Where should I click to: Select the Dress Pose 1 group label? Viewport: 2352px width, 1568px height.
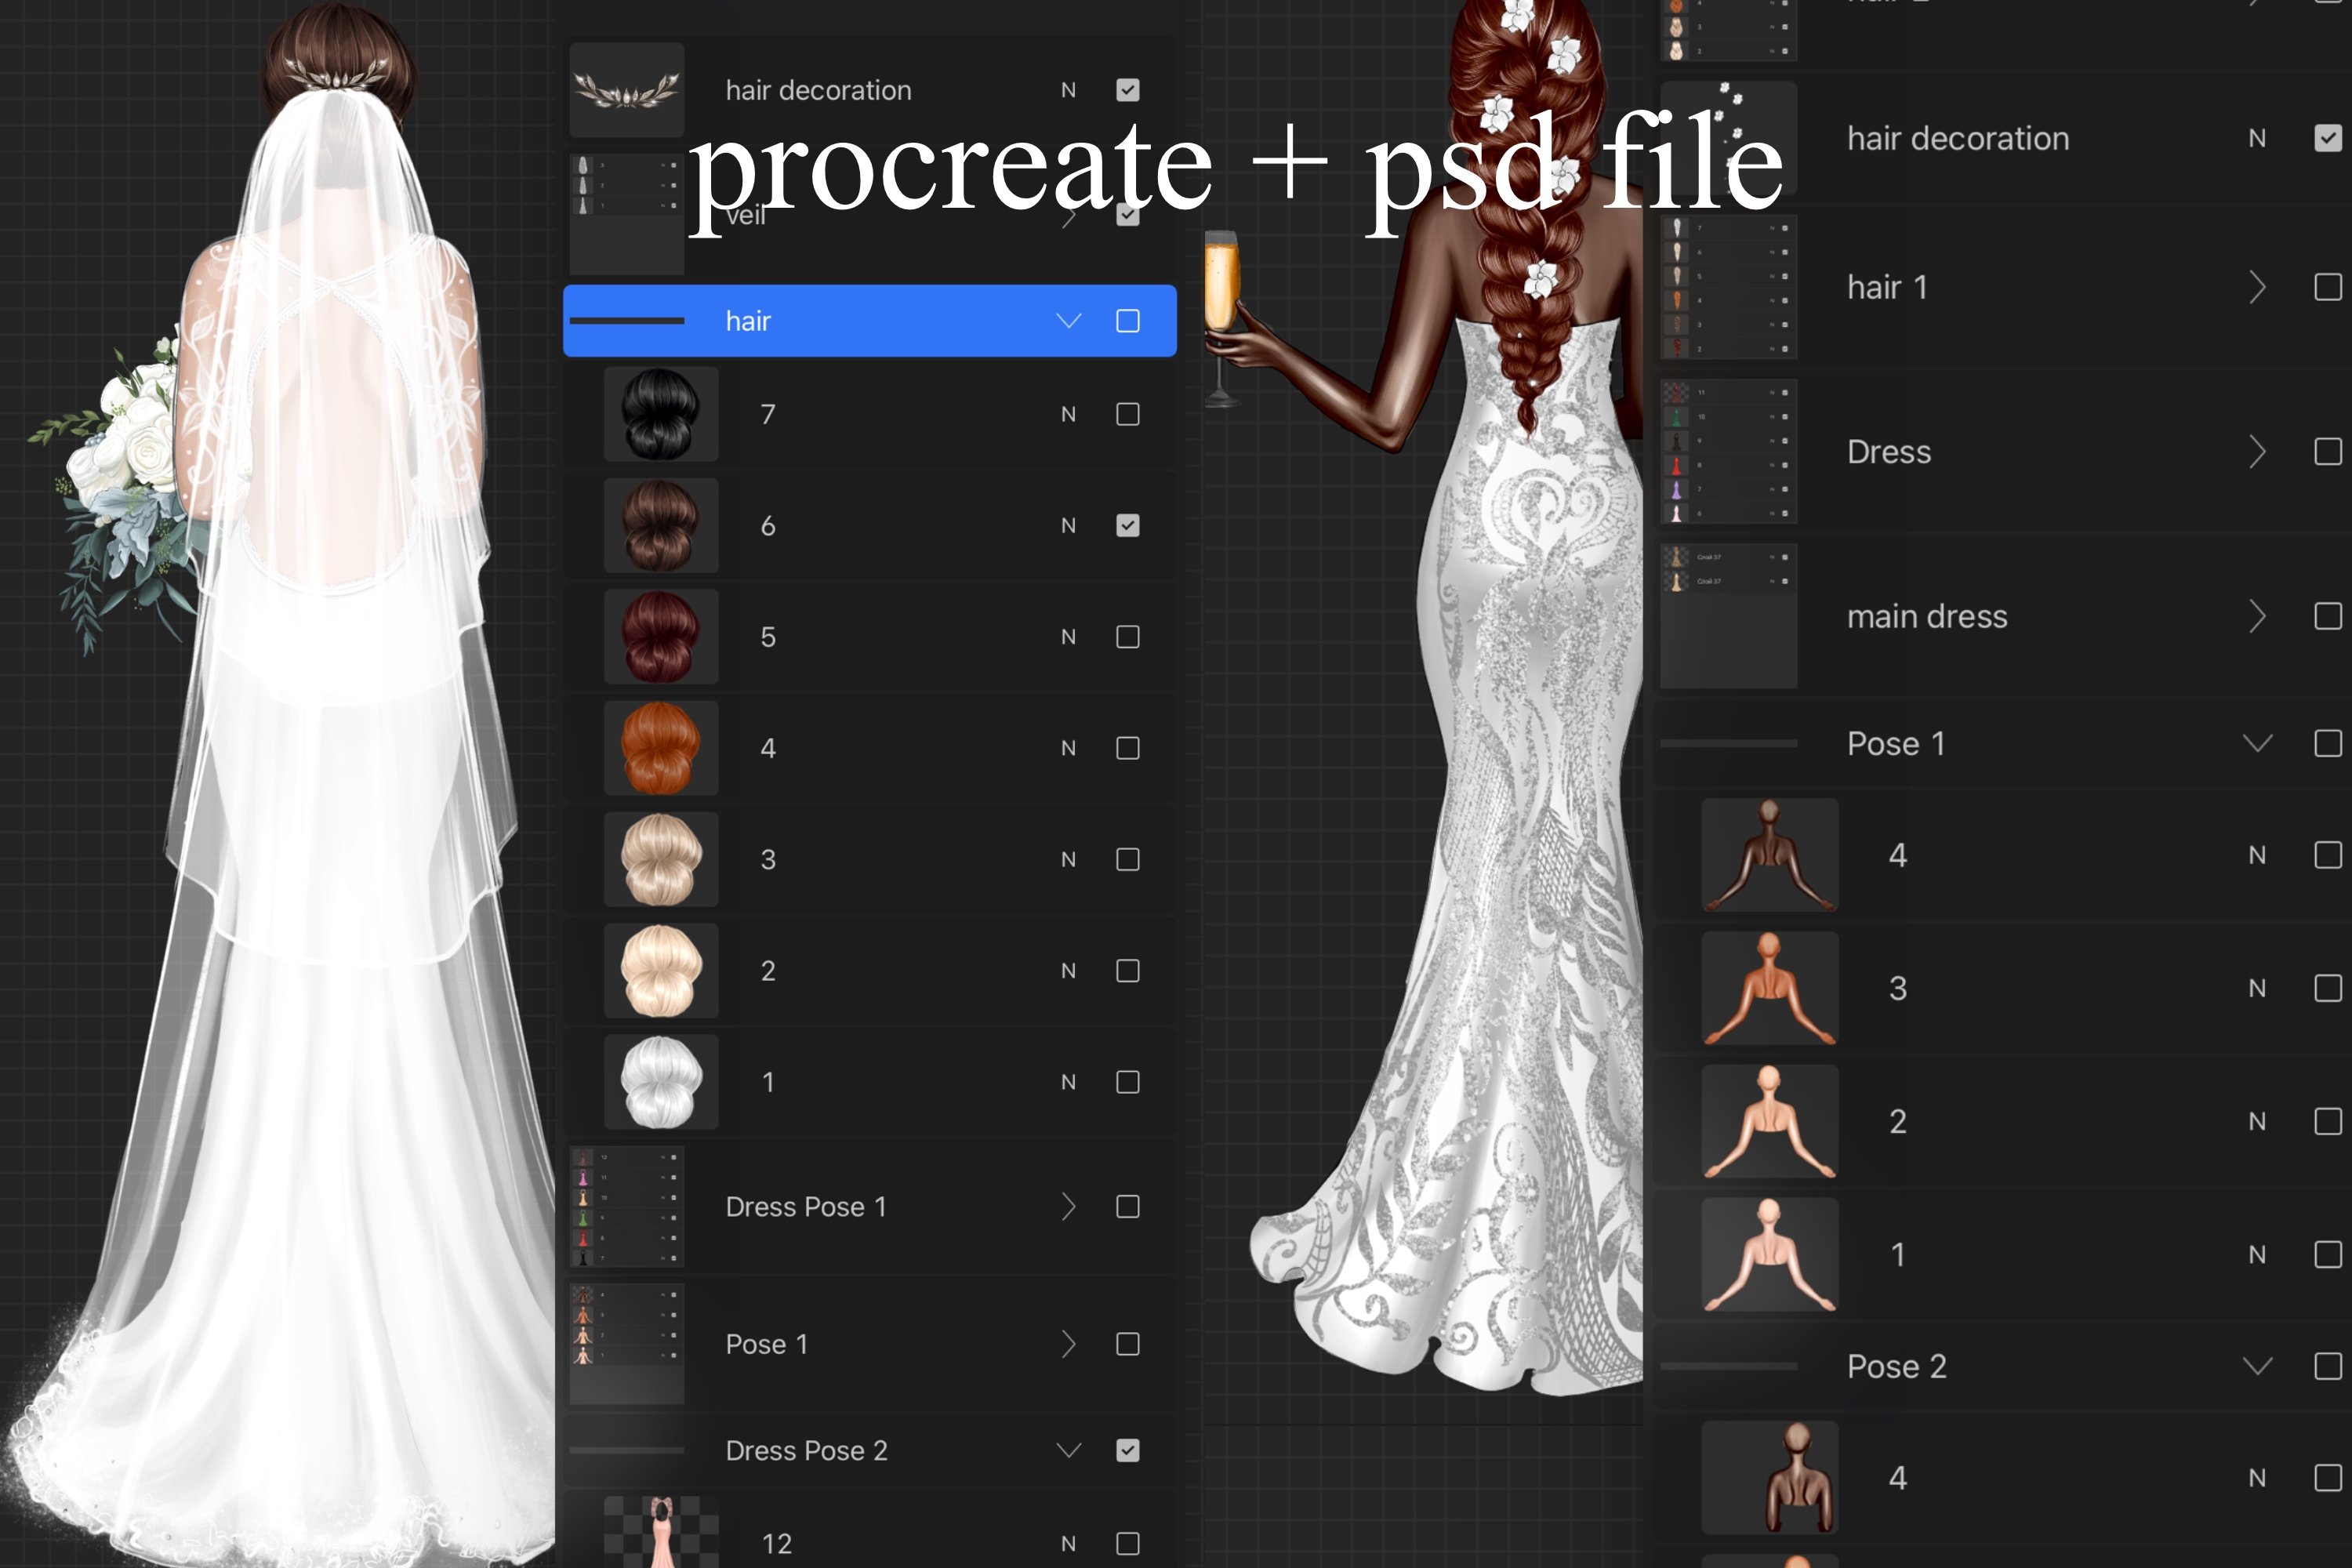[806, 1207]
